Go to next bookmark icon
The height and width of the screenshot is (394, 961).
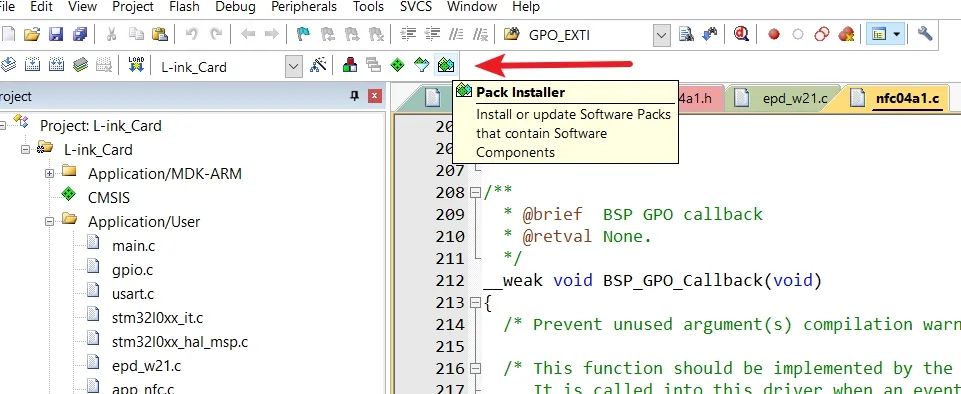point(352,34)
